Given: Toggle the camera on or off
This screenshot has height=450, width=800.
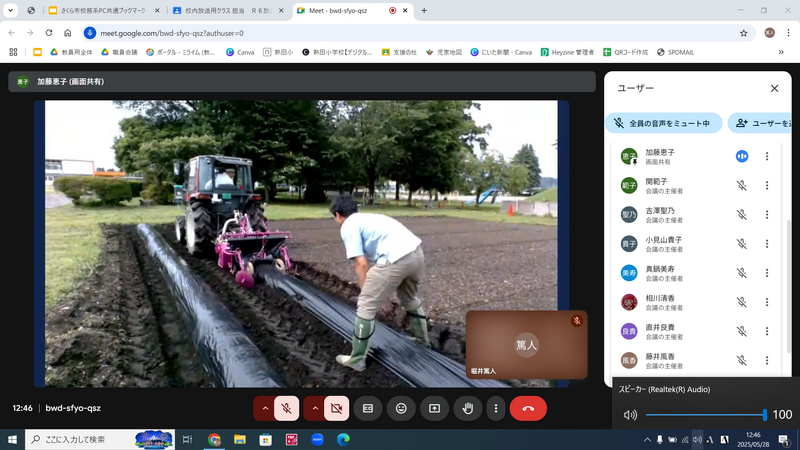Looking at the screenshot, I should pyautogui.click(x=336, y=408).
